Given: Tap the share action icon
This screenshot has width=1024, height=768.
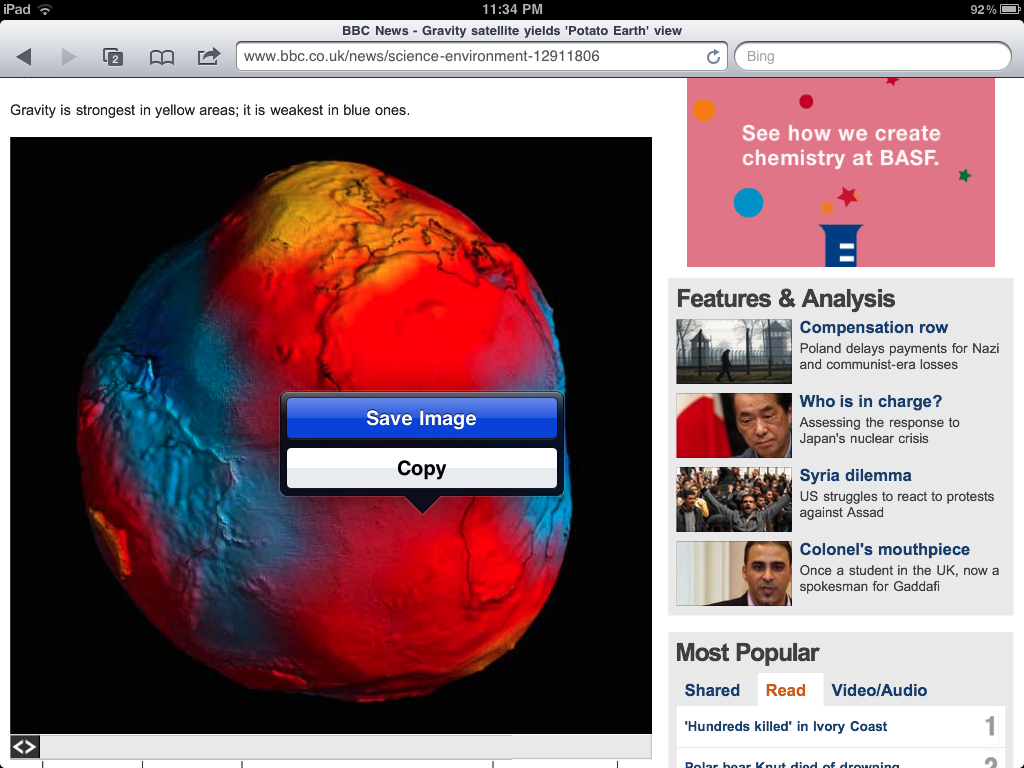Looking at the screenshot, I should click(x=208, y=56).
